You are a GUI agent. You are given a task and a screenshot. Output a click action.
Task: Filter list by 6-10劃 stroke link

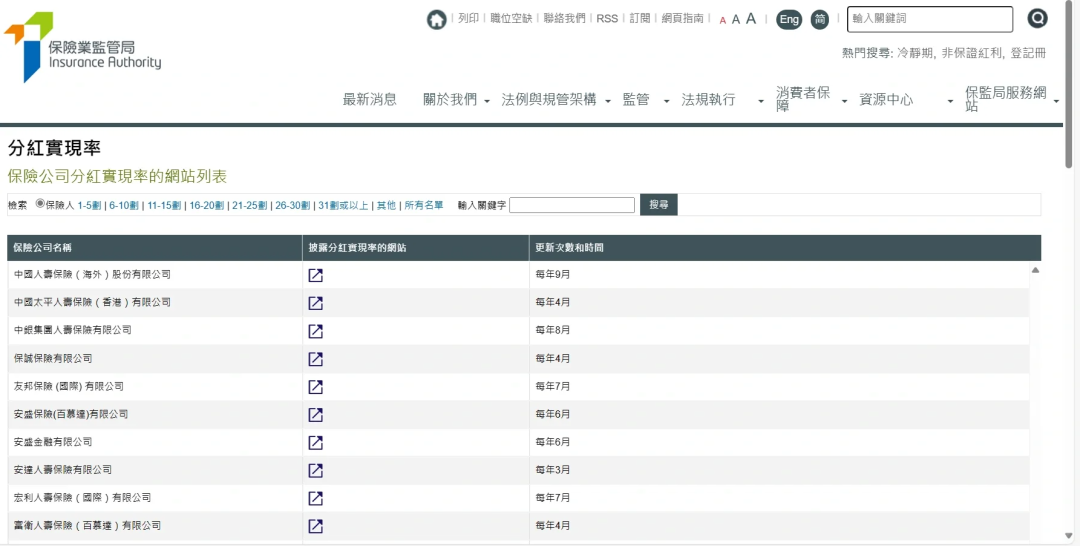pos(124,205)
